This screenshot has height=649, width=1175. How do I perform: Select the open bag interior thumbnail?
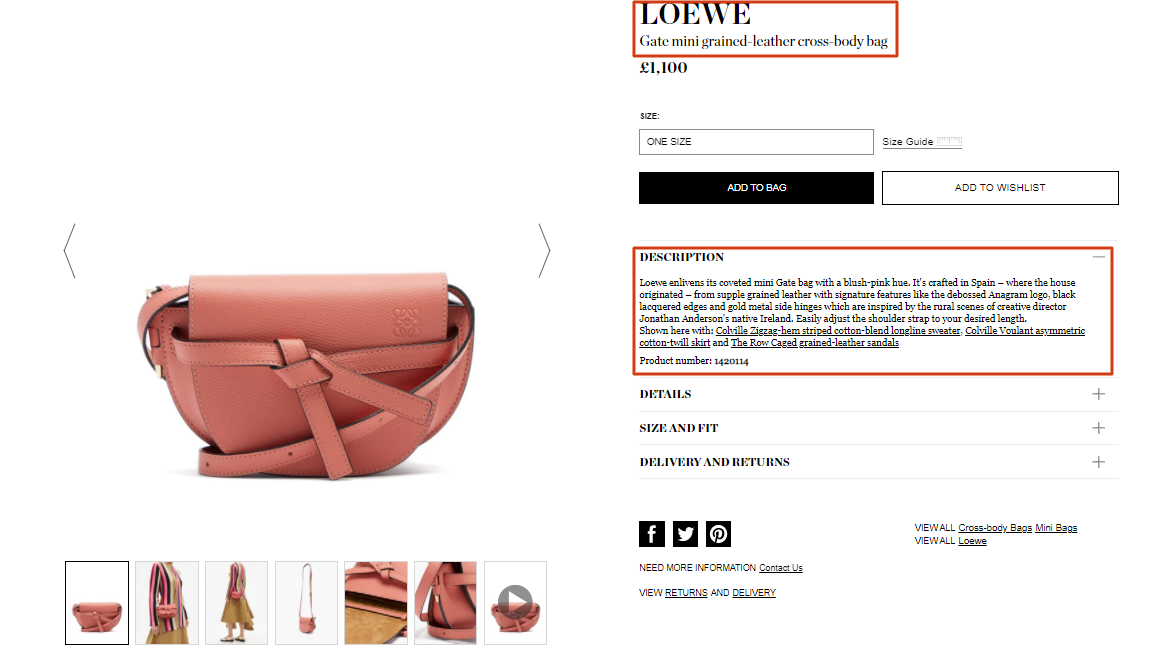pos(376,603)
